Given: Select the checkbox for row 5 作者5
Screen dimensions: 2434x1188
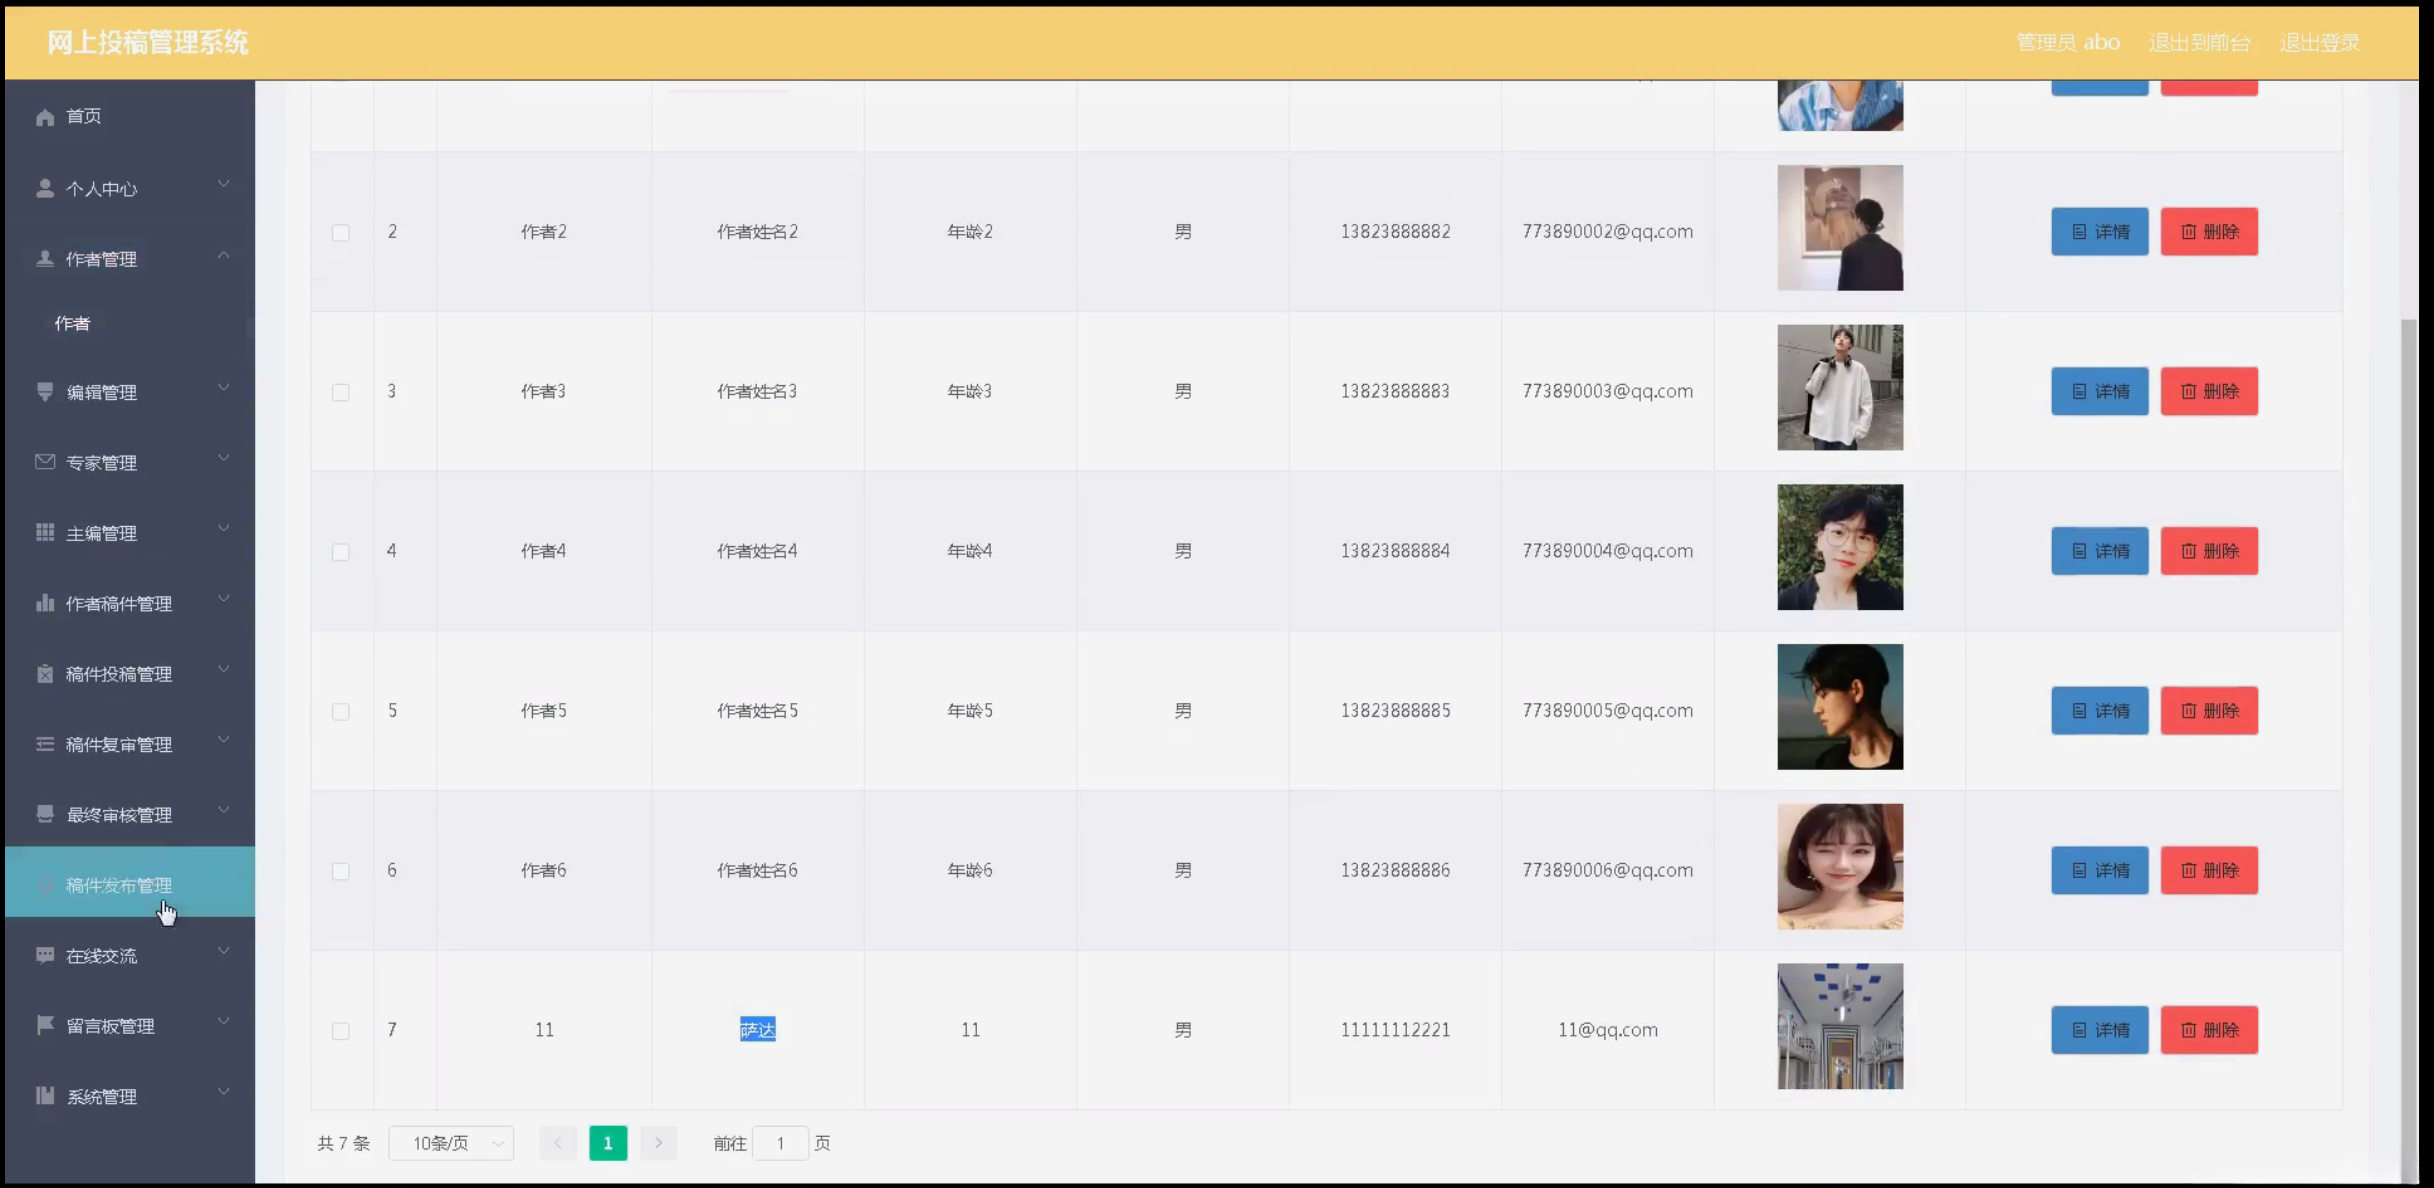Looking at the screenshot, I should [x=341, y=711].
